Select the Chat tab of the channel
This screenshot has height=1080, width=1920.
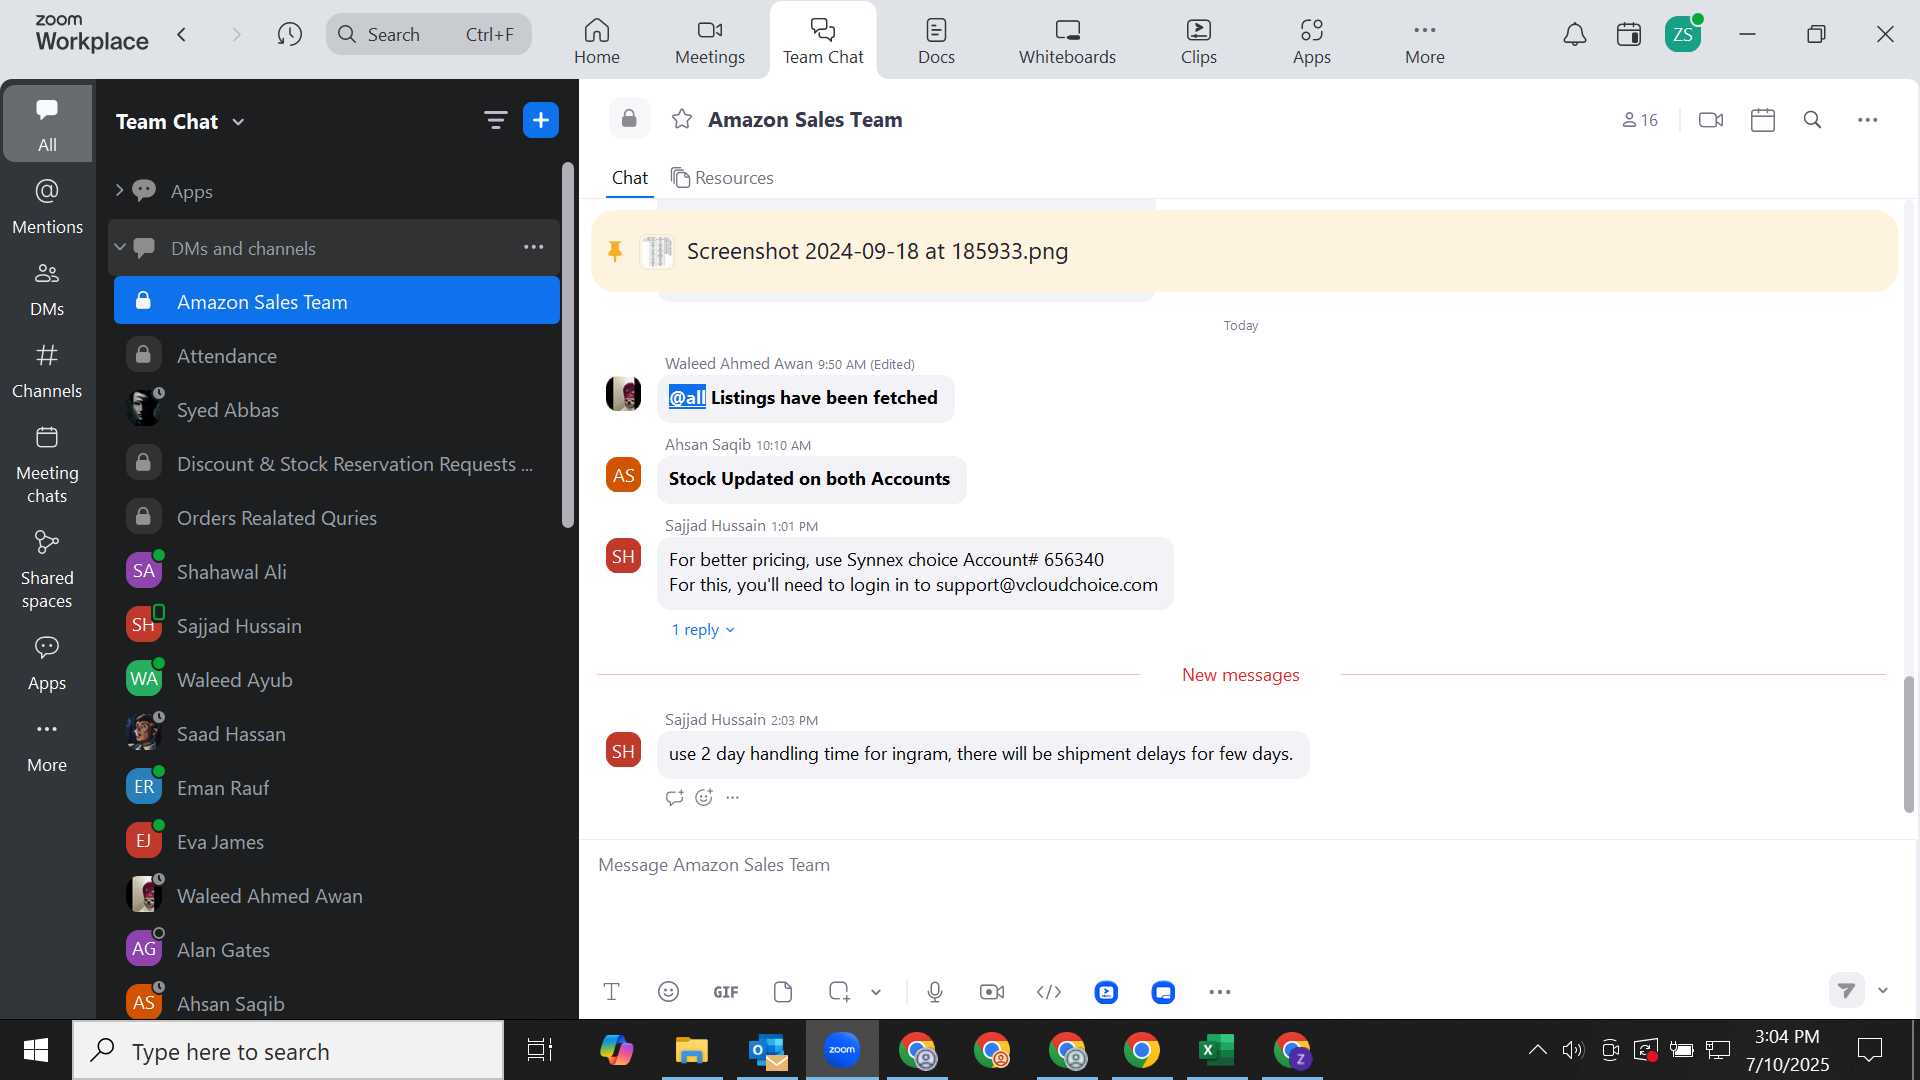tap(630, 178)
